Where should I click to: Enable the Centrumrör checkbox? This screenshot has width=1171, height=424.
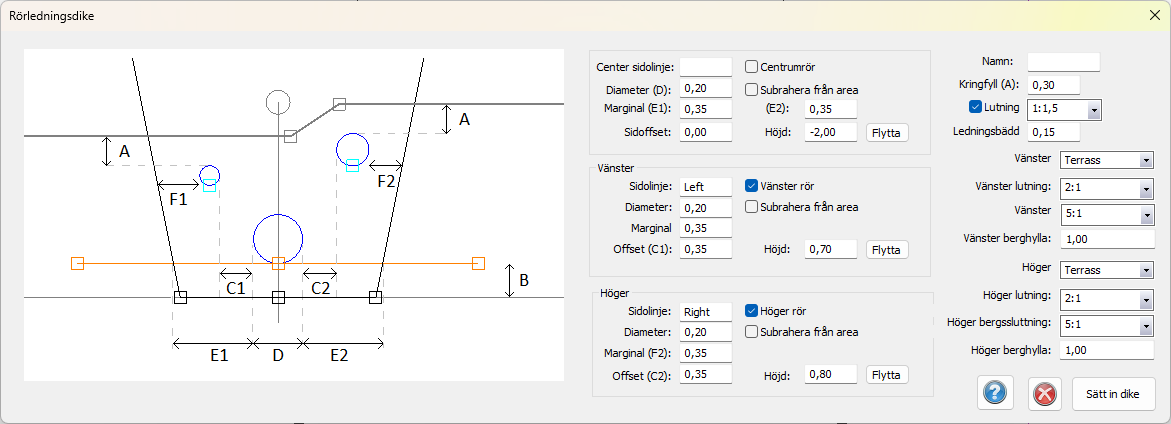752,67
